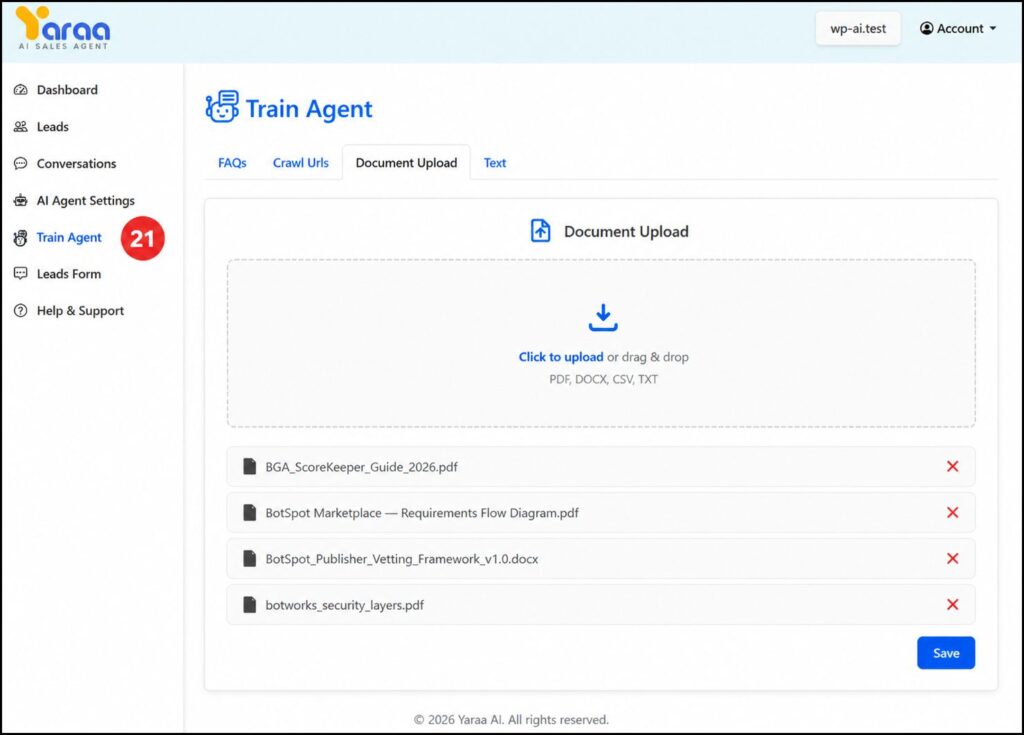Screen dimensions: 1024x735
Task: Click file icon beside BGA_ScoreKeeper_Guide_2026.pdf
Action: [x=249, y=466]
